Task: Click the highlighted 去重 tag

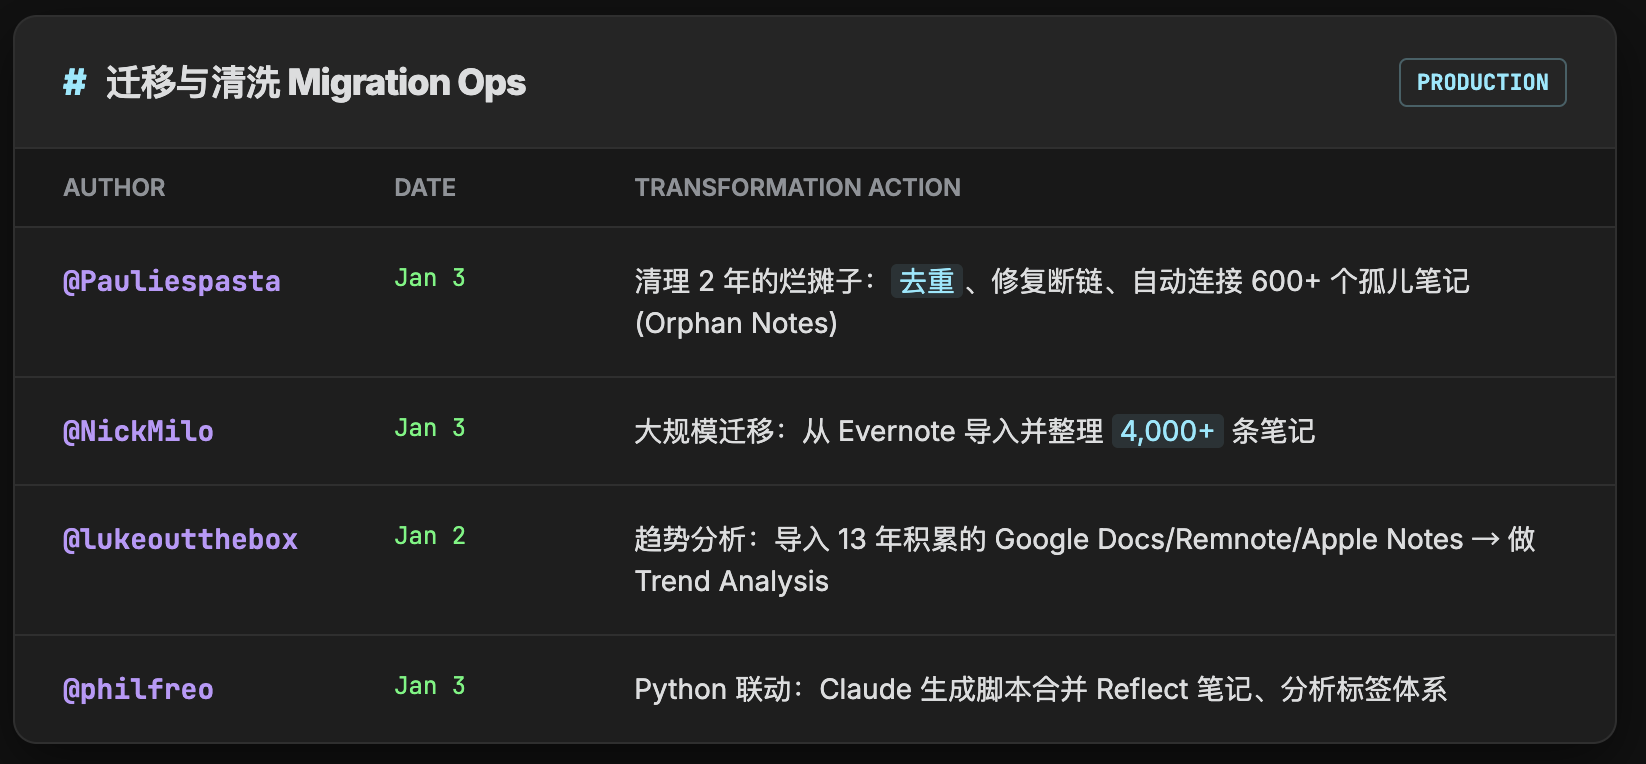Action: 926,282
